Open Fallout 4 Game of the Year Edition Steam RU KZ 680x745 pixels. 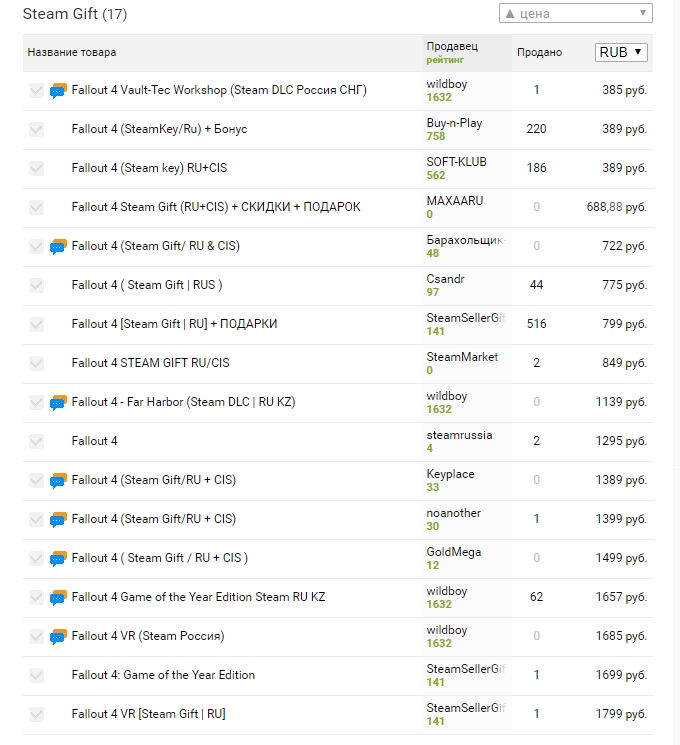(198, 596)
